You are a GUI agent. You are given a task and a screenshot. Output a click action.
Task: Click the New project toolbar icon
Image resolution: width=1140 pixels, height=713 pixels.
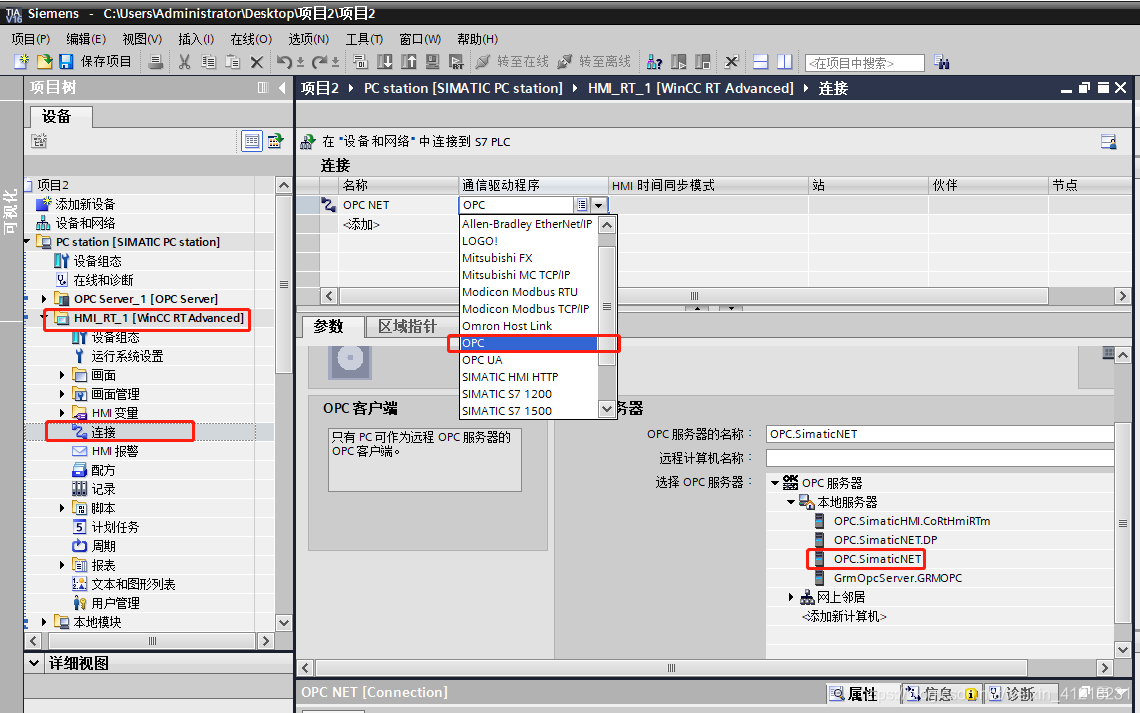point(22,62)
